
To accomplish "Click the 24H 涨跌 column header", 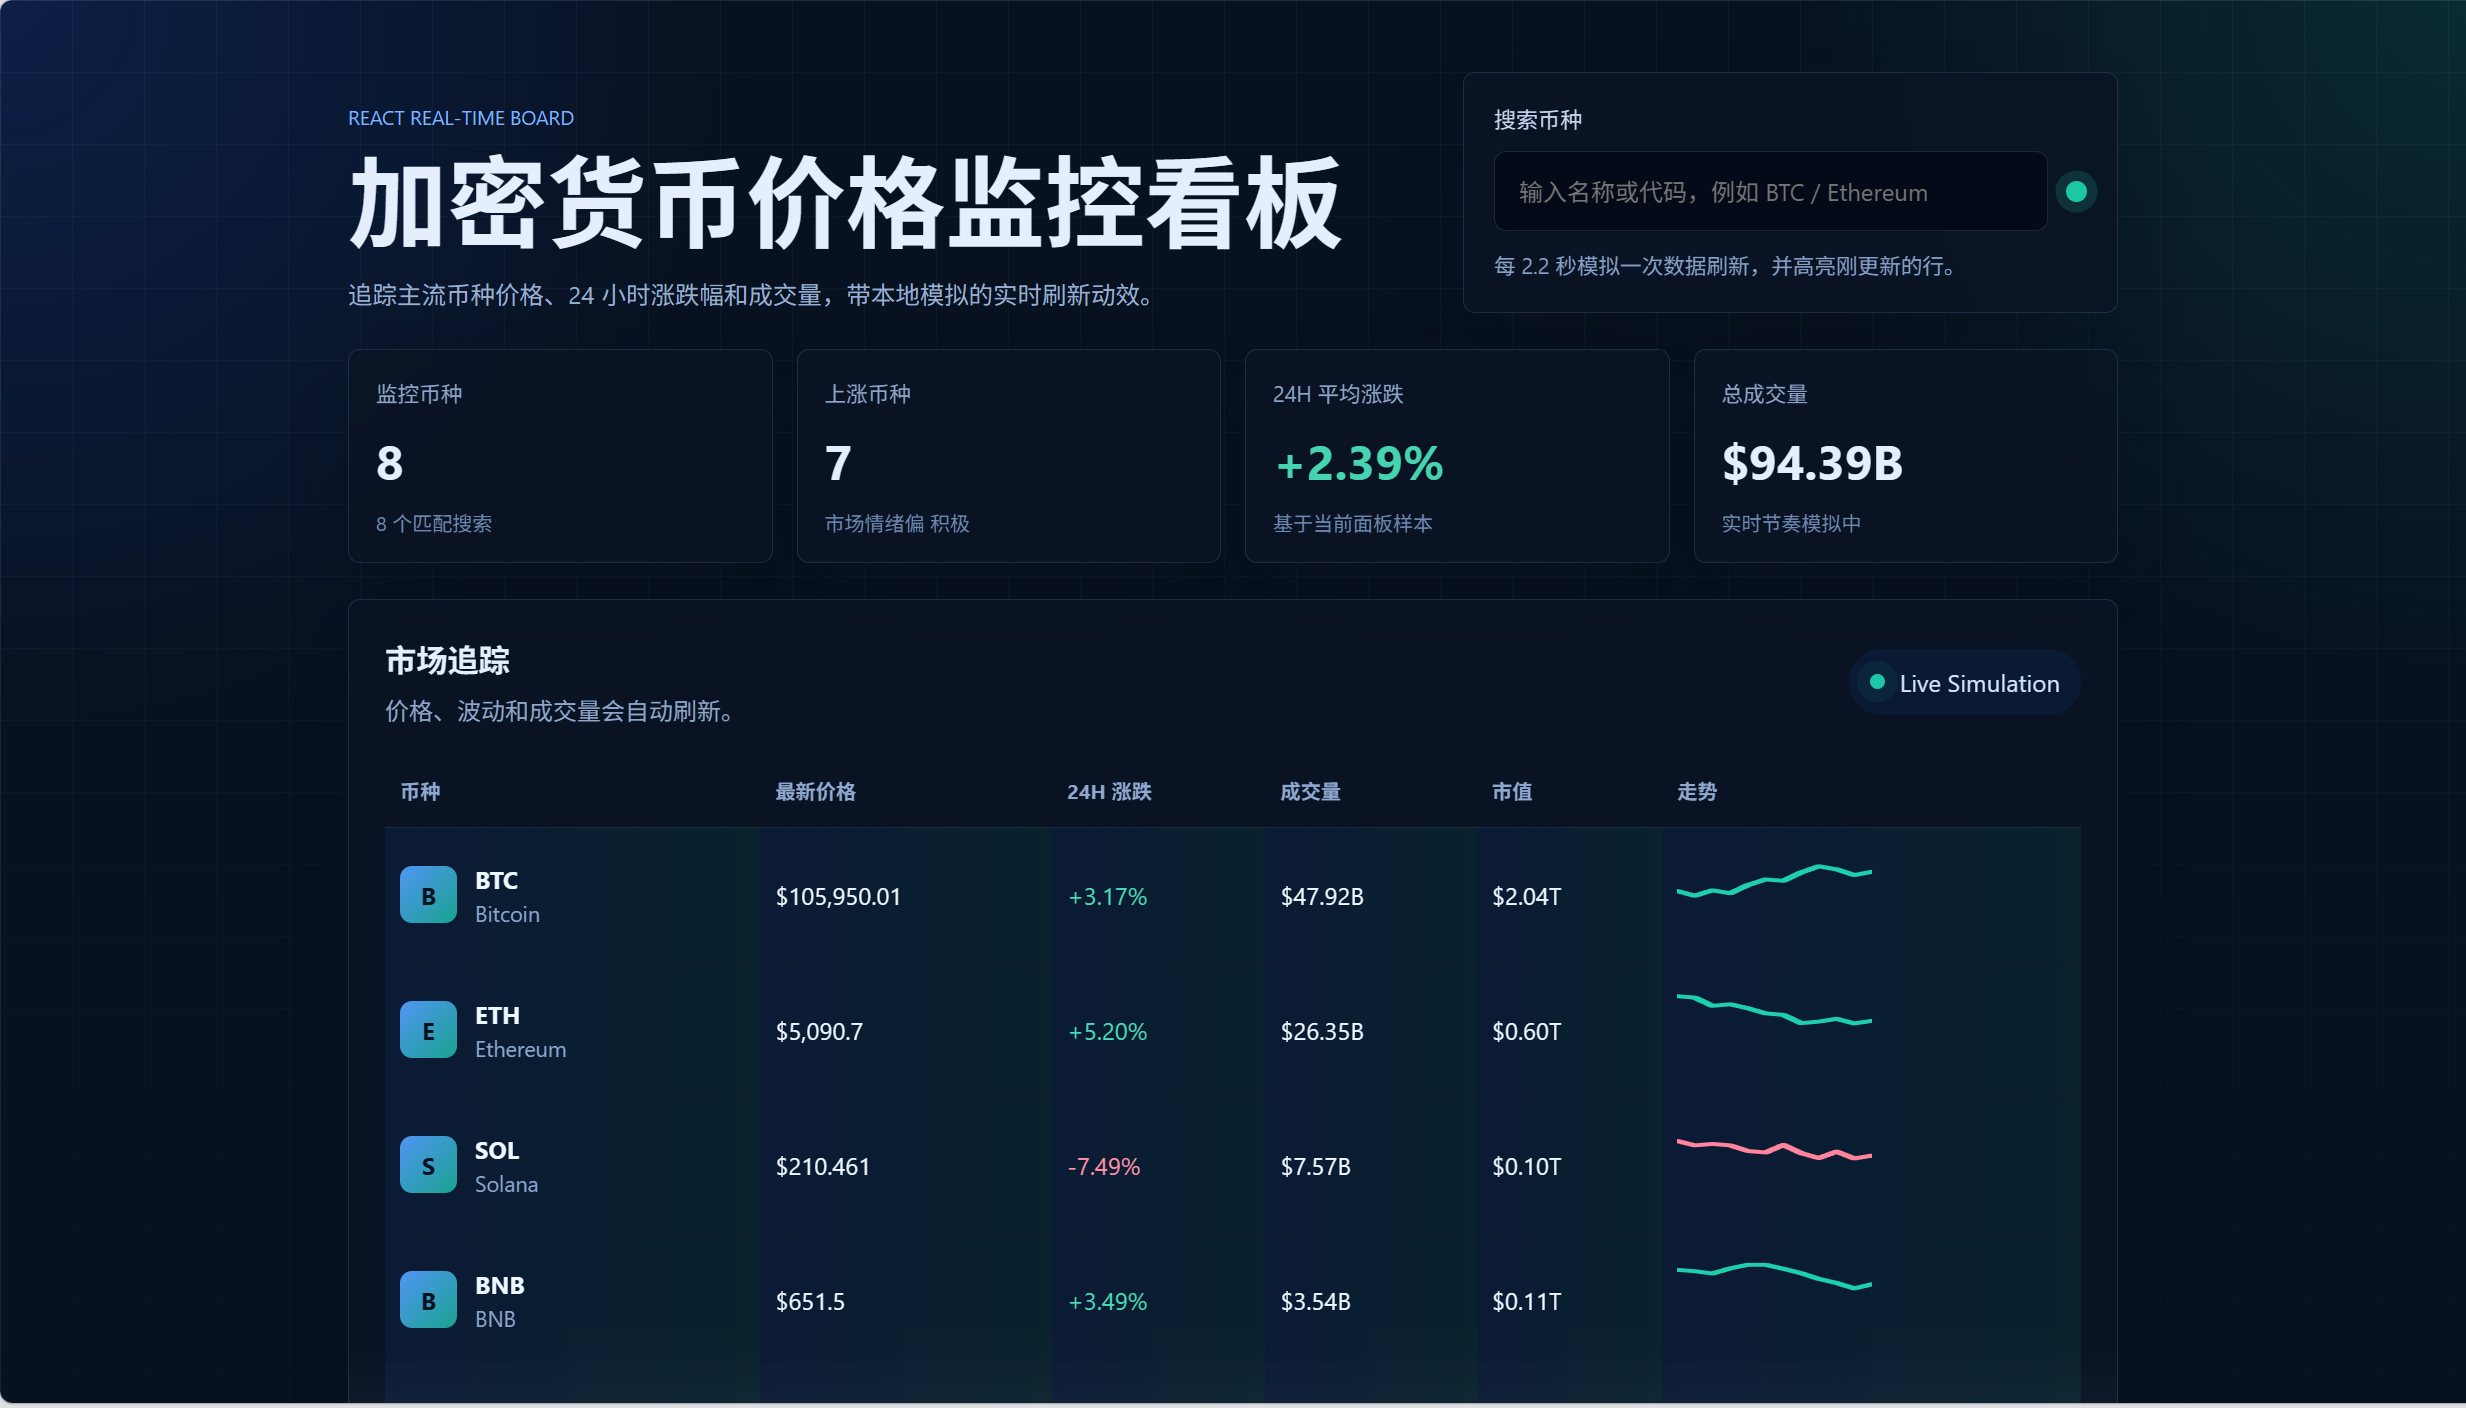I will coord(1109,792).
